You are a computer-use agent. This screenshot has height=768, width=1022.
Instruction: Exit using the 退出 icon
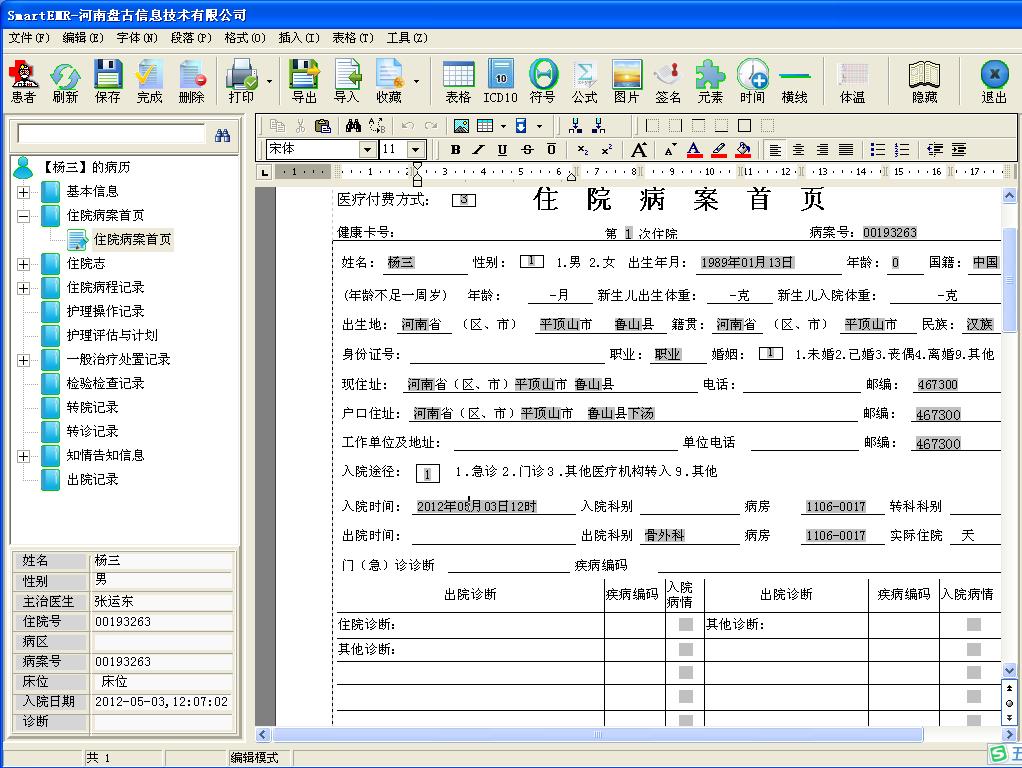[x=994, y=81]
